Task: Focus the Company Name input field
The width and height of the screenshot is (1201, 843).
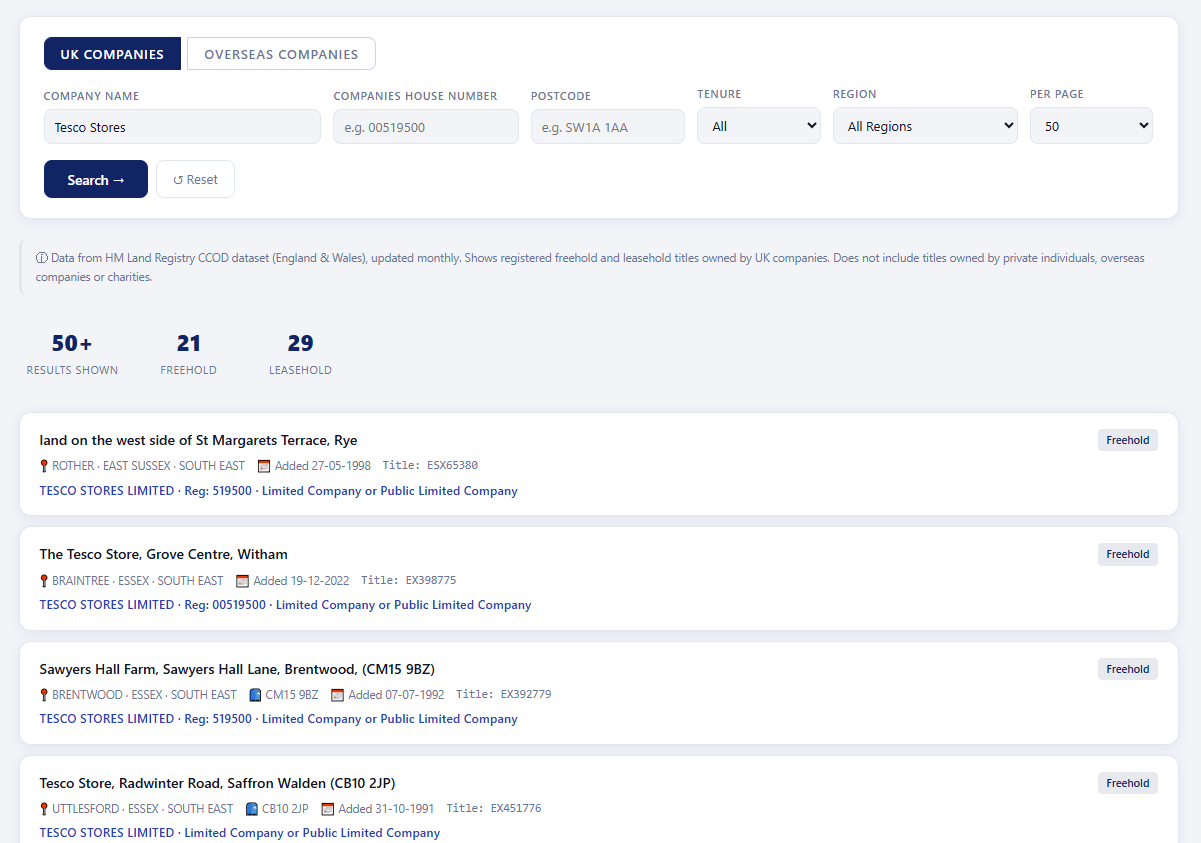Action: pos(182,127)
